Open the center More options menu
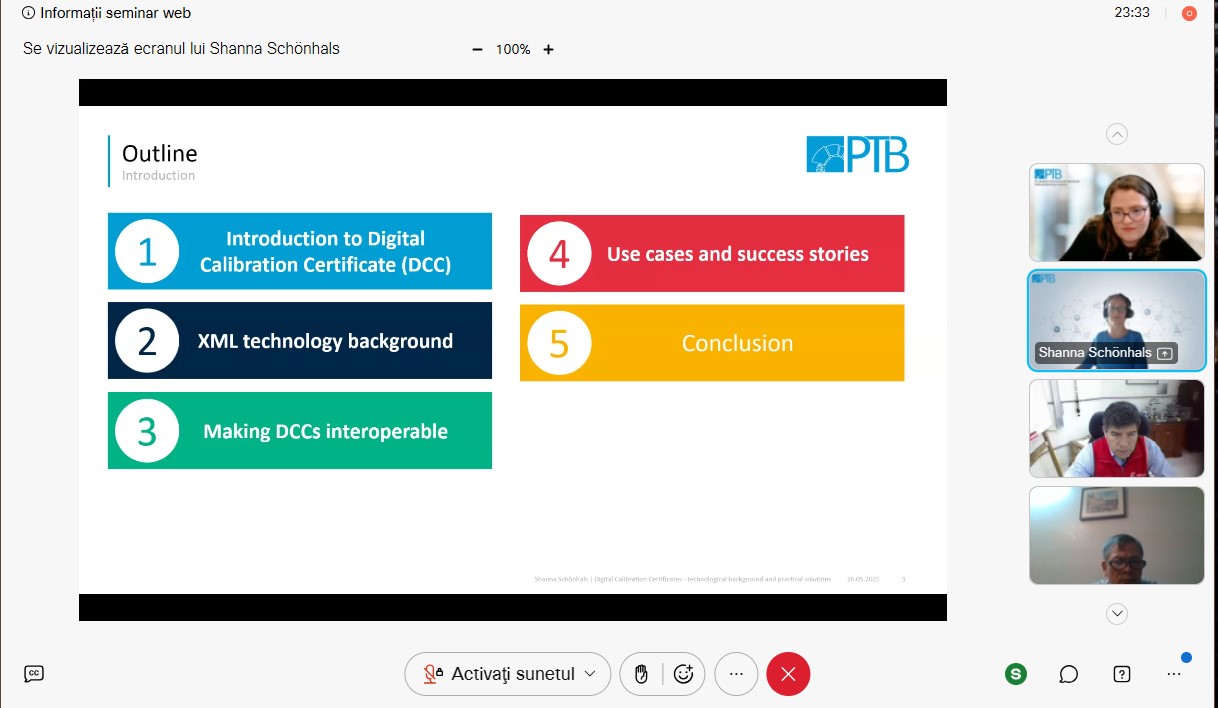Image resolution: width=1218 pixels, height=708 pixels. [x=737, y=674]
